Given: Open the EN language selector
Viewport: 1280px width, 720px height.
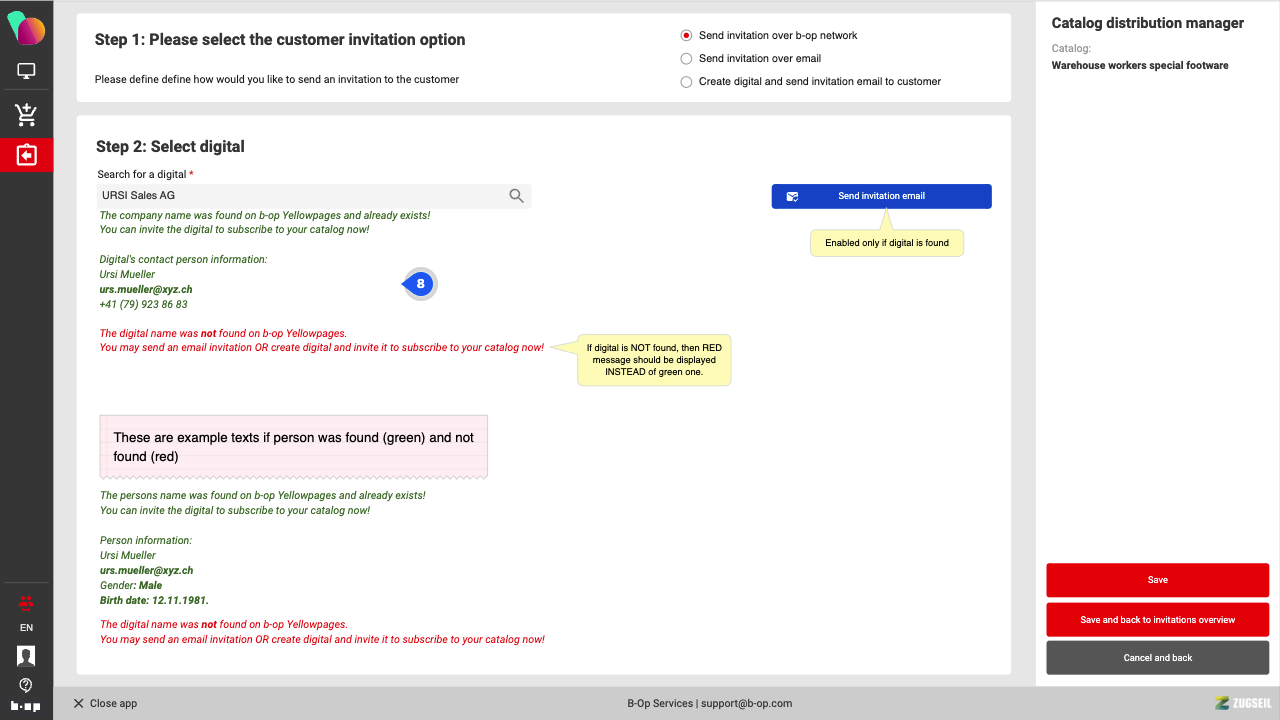Looking at the screenshot, I should [x=26, y=628].
